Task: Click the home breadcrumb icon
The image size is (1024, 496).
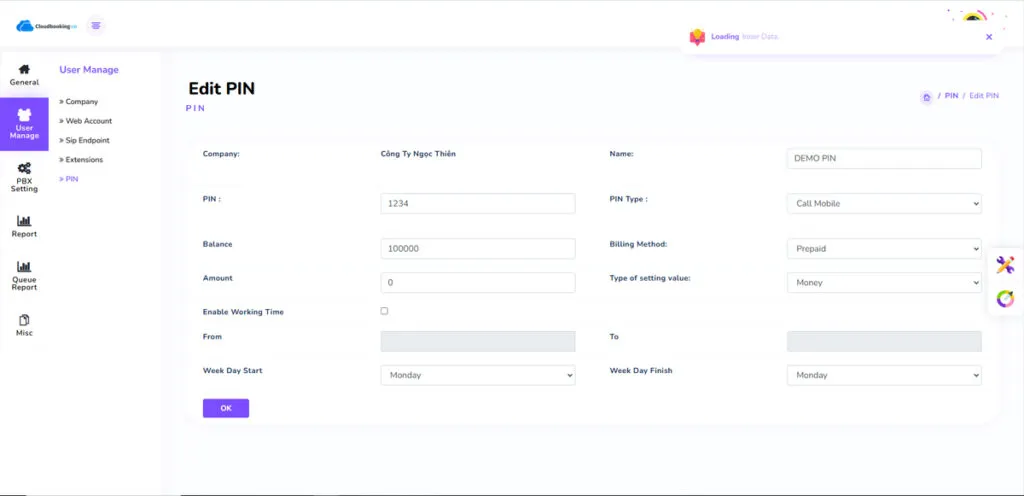Action: tap(926, 97)
